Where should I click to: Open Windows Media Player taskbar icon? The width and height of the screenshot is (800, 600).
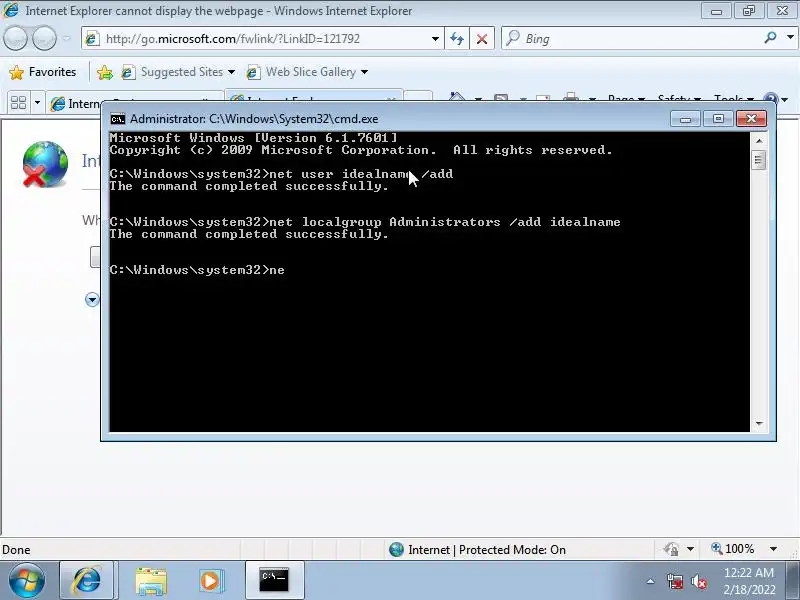click(211, 581)
